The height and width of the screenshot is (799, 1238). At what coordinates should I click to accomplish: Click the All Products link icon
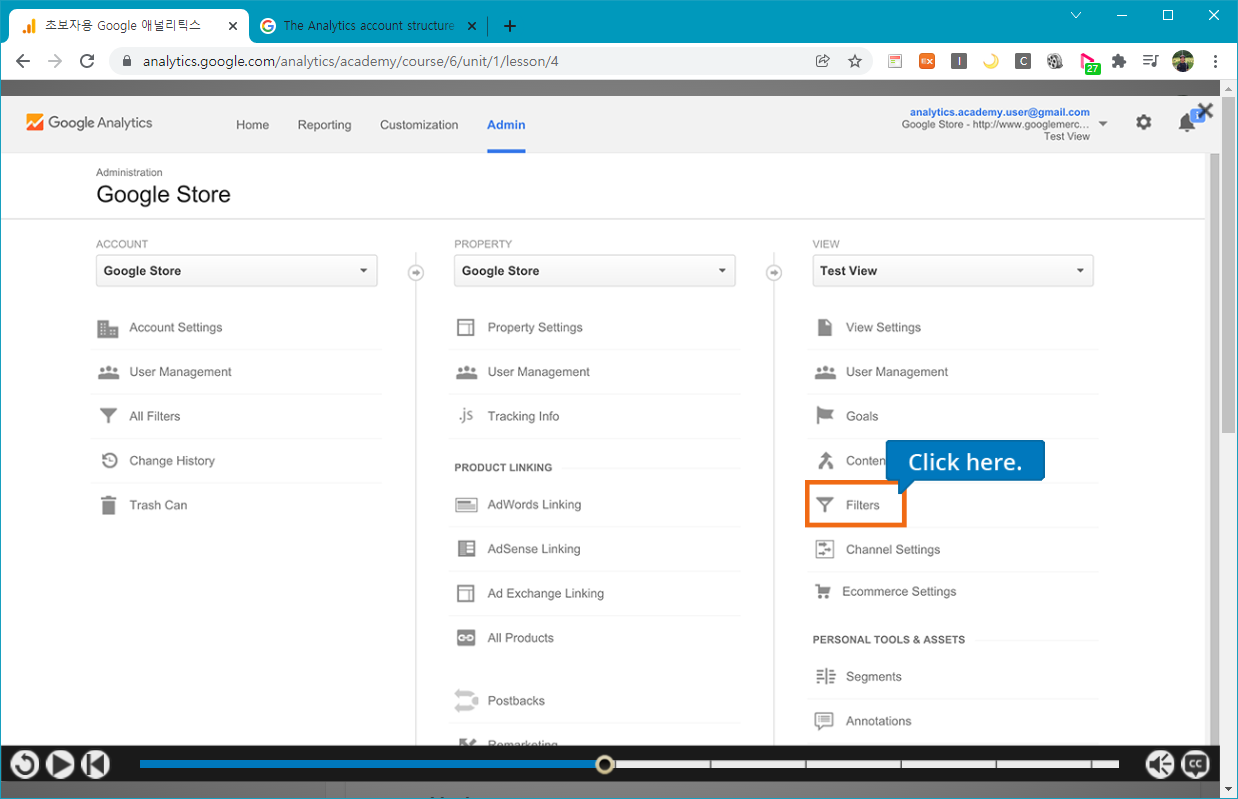click(x=466, y=638)
